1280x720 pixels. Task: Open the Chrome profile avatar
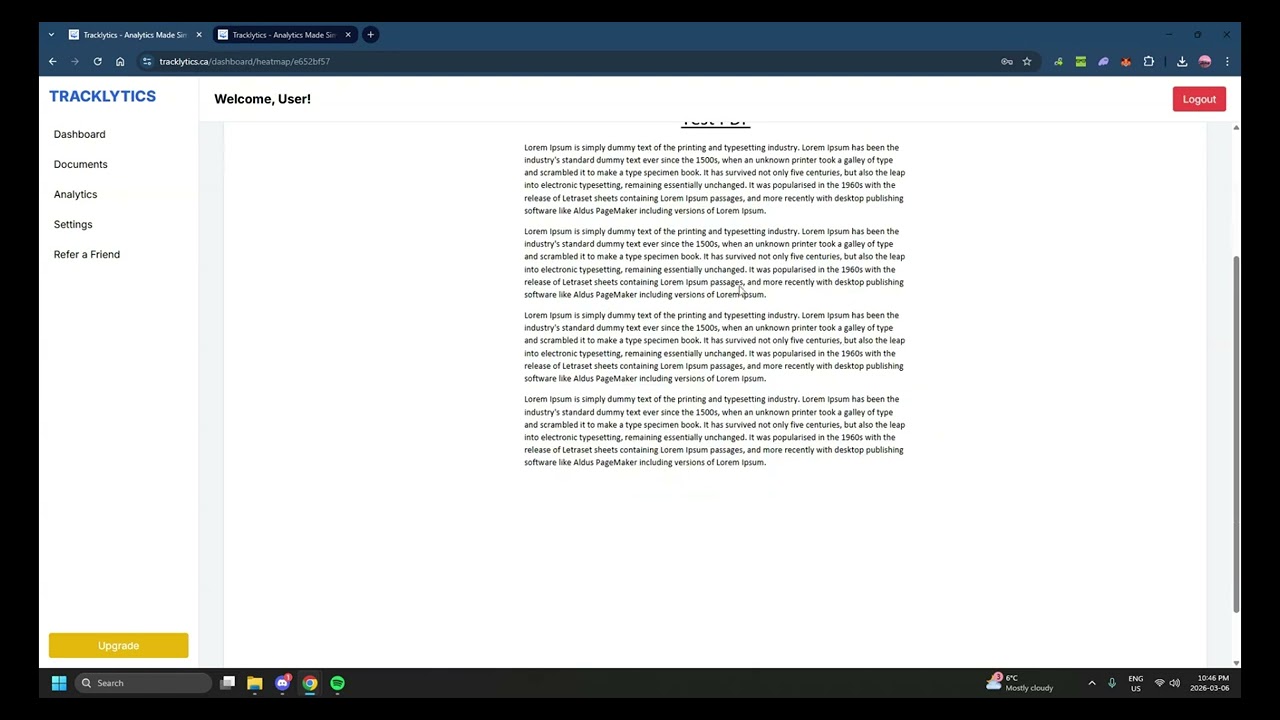[x=1205, y=61]
